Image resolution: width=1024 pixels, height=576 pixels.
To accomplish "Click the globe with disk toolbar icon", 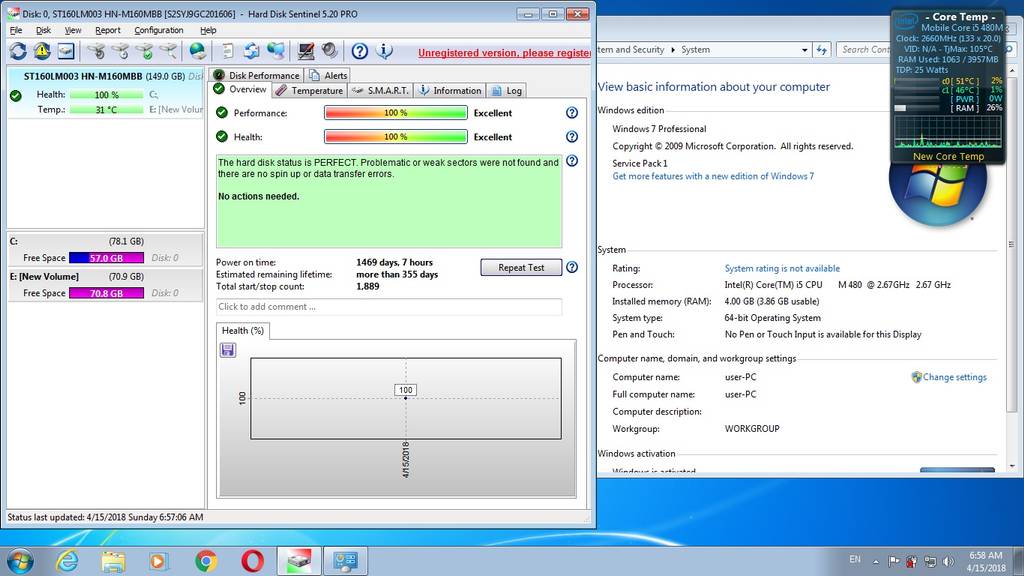I will 197,51.
